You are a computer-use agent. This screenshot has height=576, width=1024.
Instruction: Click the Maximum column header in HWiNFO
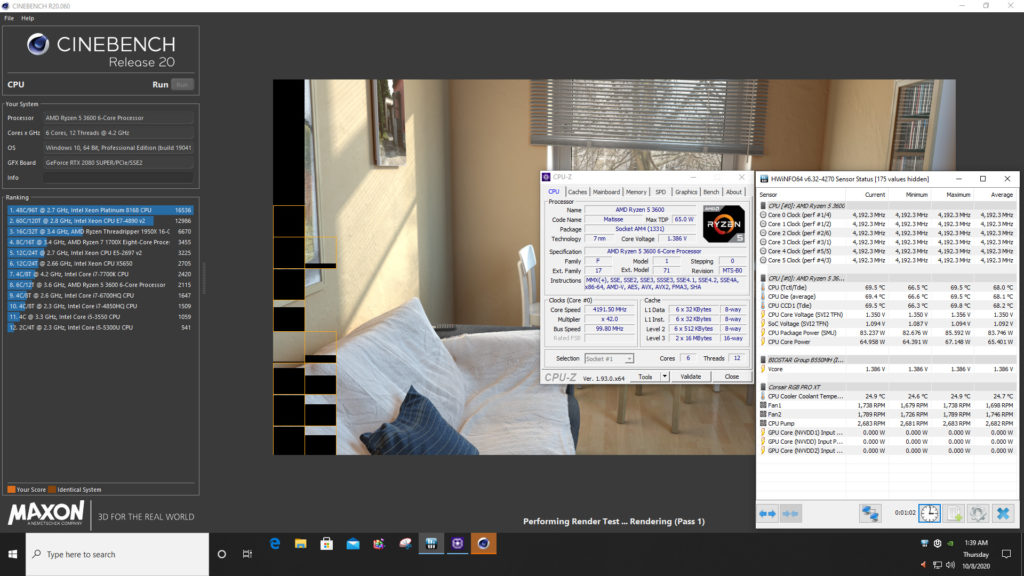click(x=958, y=195)
